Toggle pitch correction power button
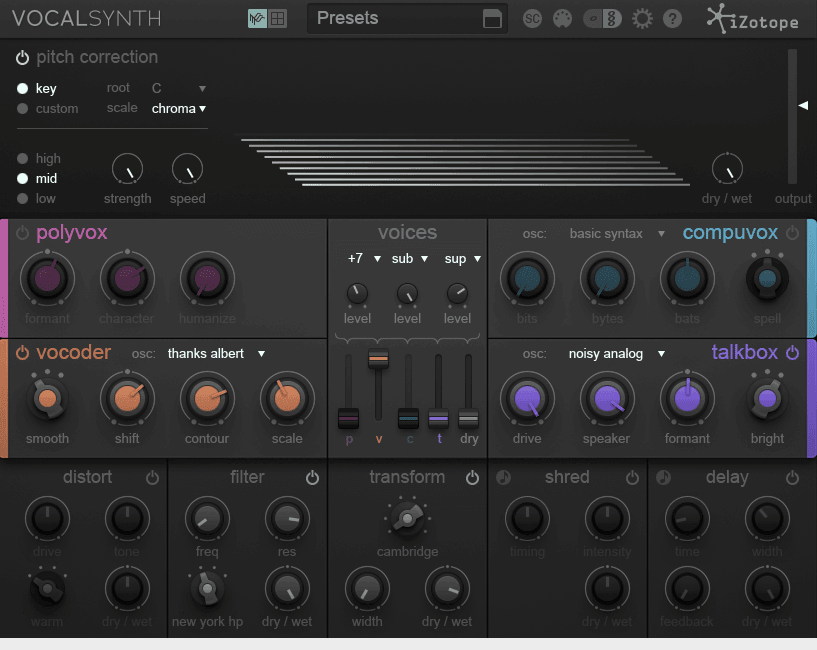The image size is (817, 650). tap(22, 57)
